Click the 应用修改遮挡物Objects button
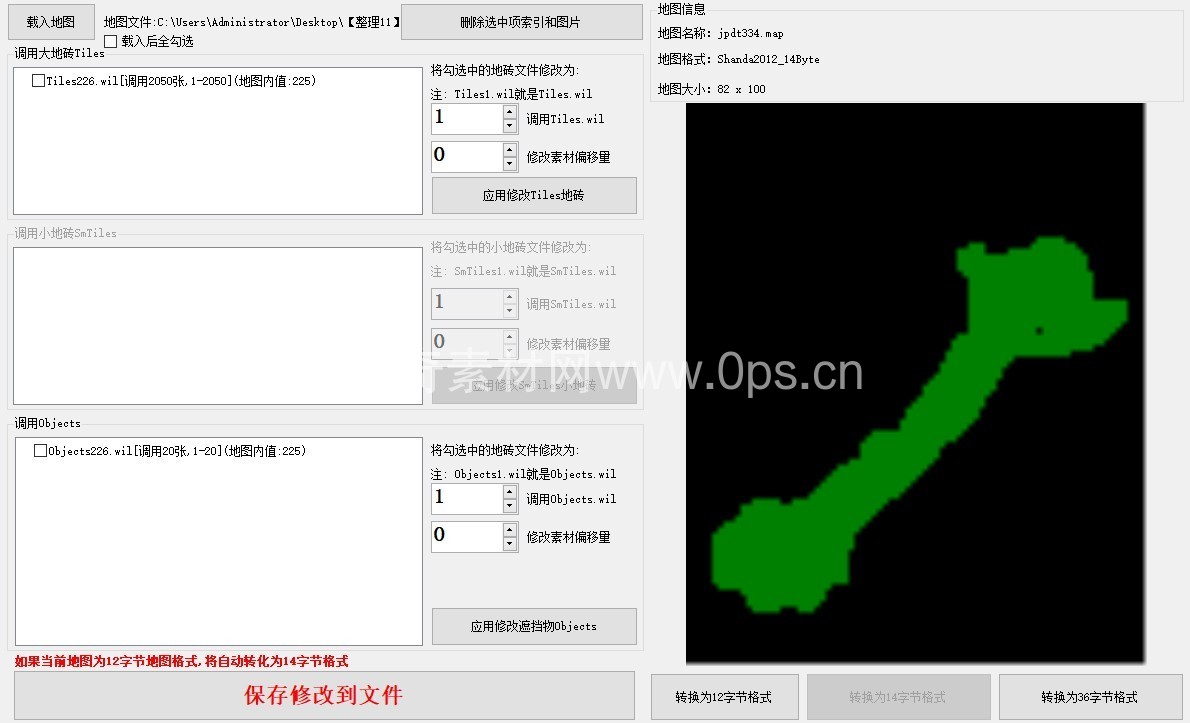Viewport: 1190px width, 723px height. pyautogui.click(x=534, y=626)
